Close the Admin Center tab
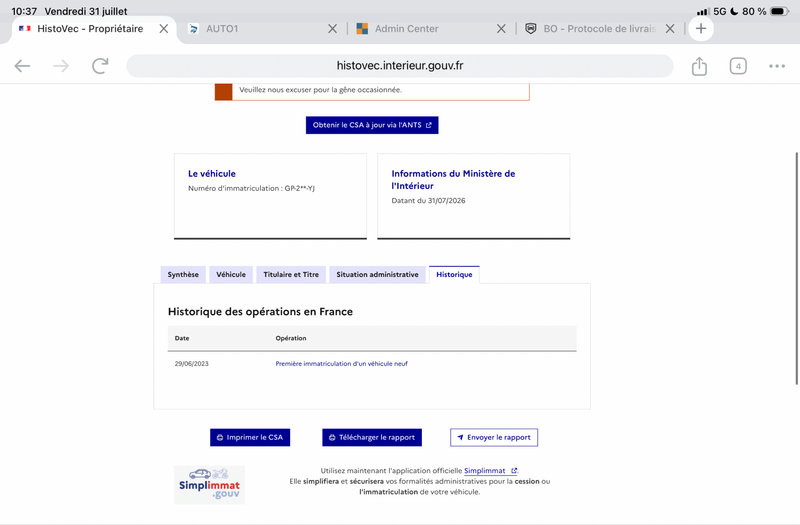The image size is (800, 525). click(x=501, y=29)
